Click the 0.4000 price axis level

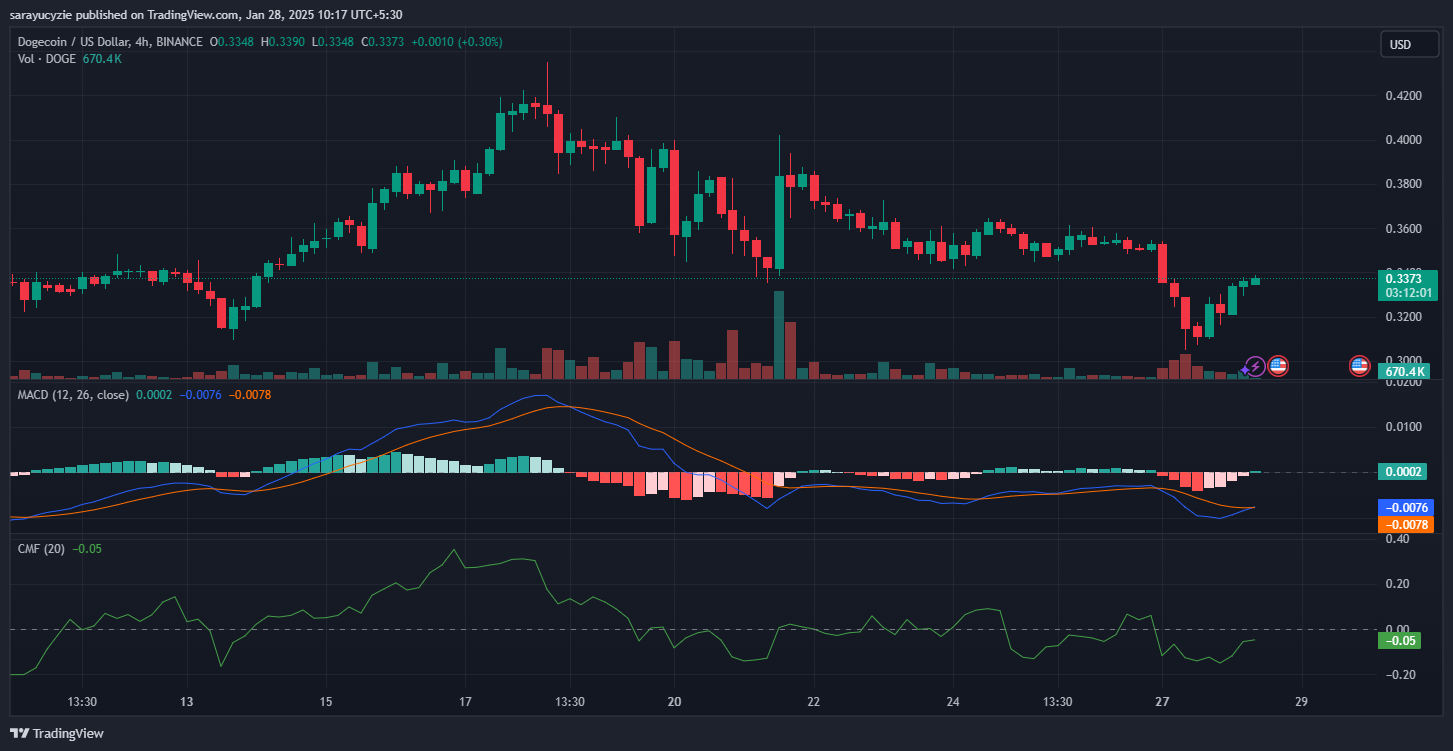1402,140
